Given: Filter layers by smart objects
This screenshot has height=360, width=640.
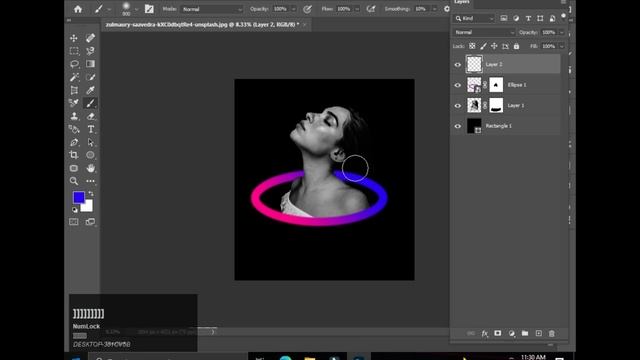Looking at the screenshot, I should (x=552, y=18).
